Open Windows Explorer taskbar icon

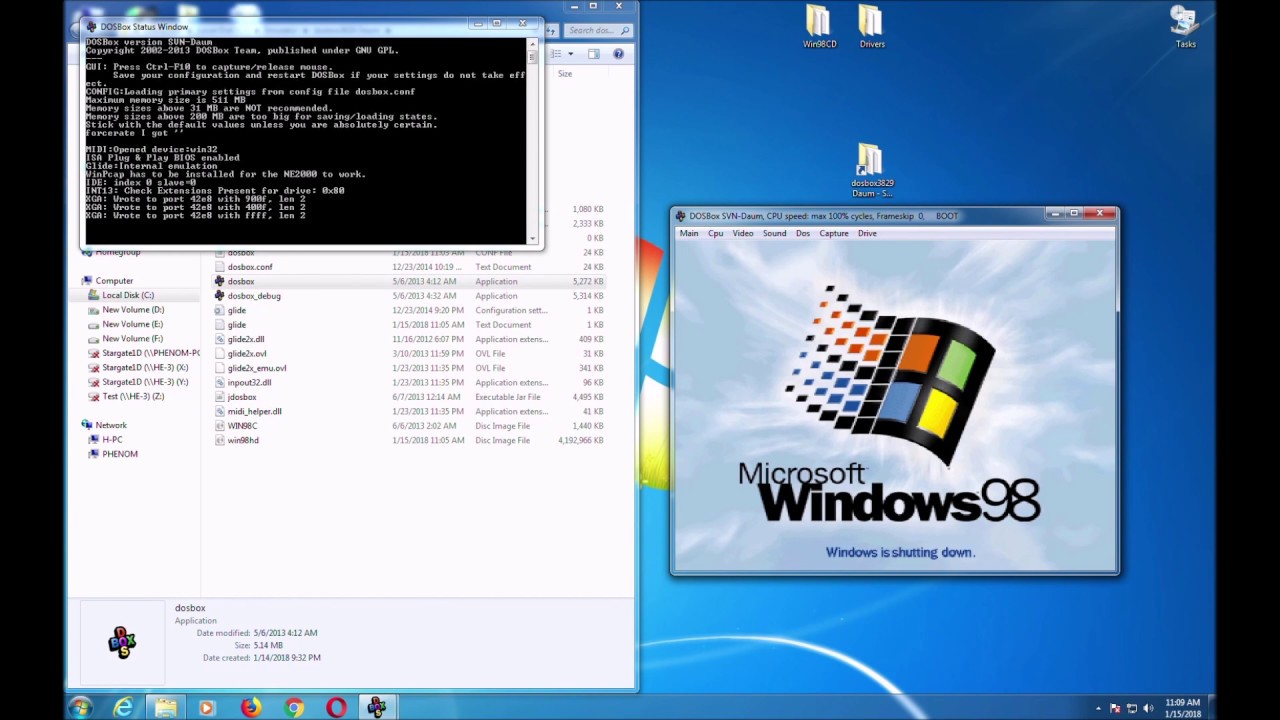click(x=165, y=708)
